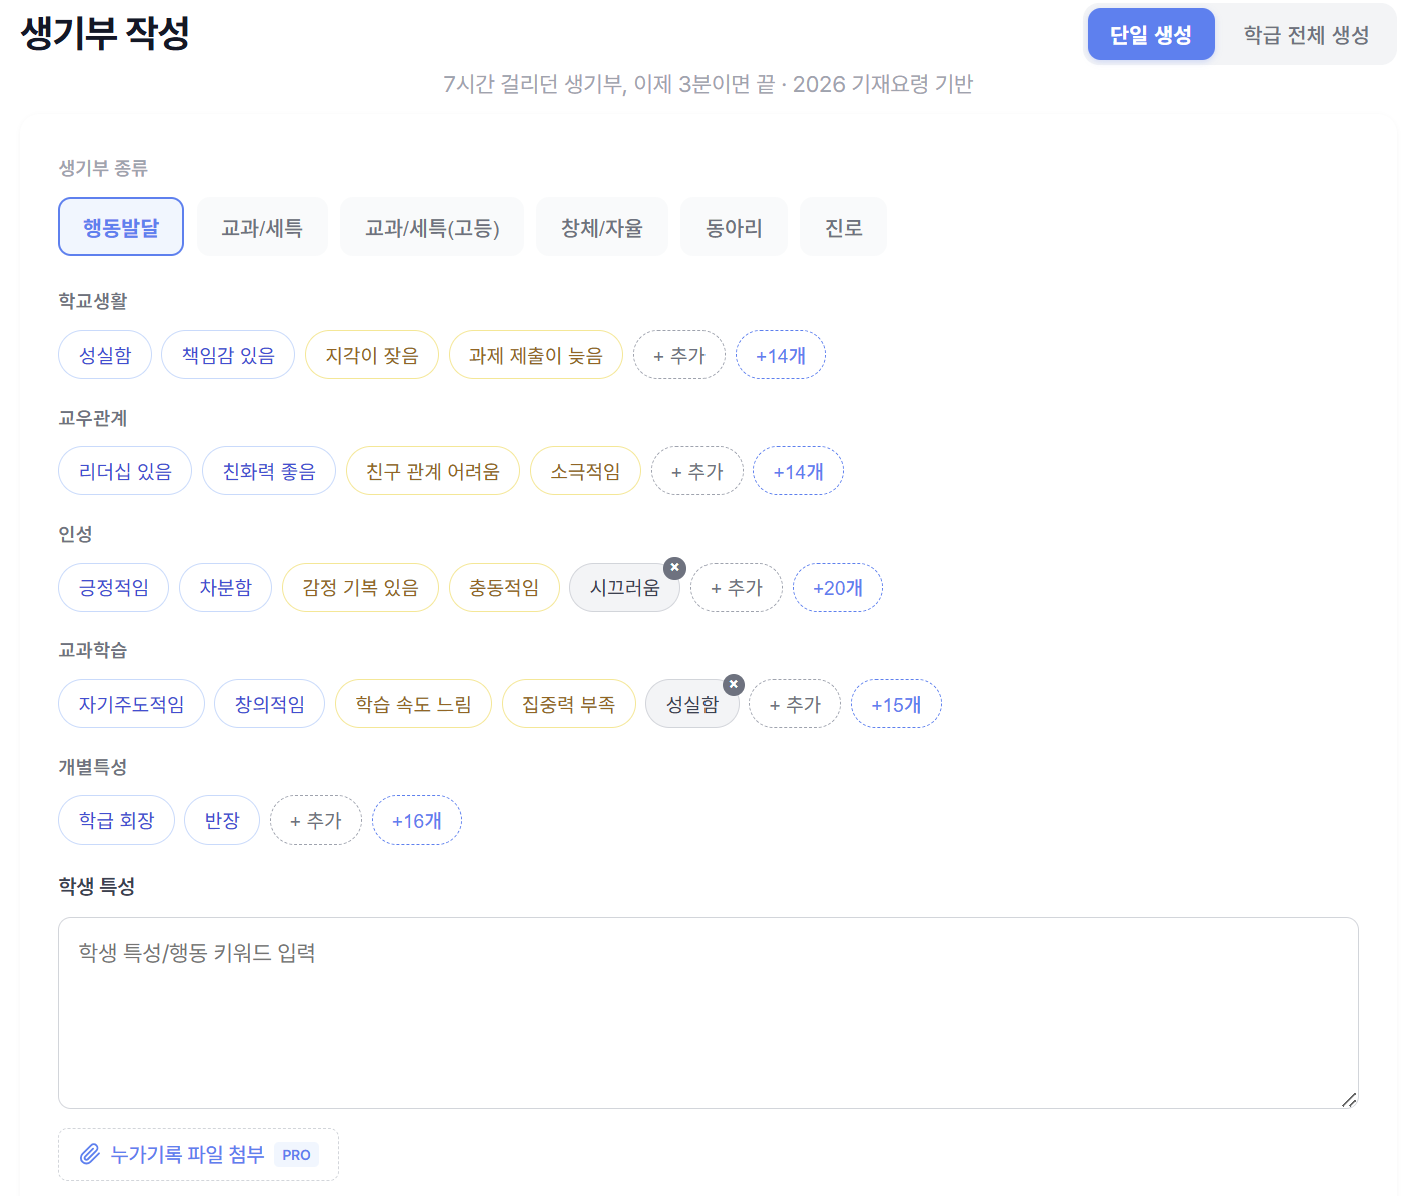Open the 동아리 record type tab
This screenshot has height=1196, width=1404.
733,227
